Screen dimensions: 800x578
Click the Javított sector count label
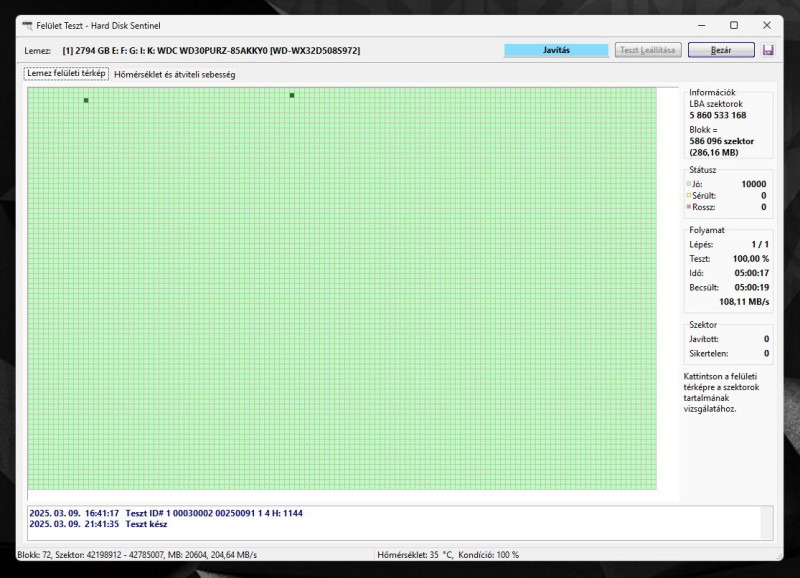[x=704, y=339]
